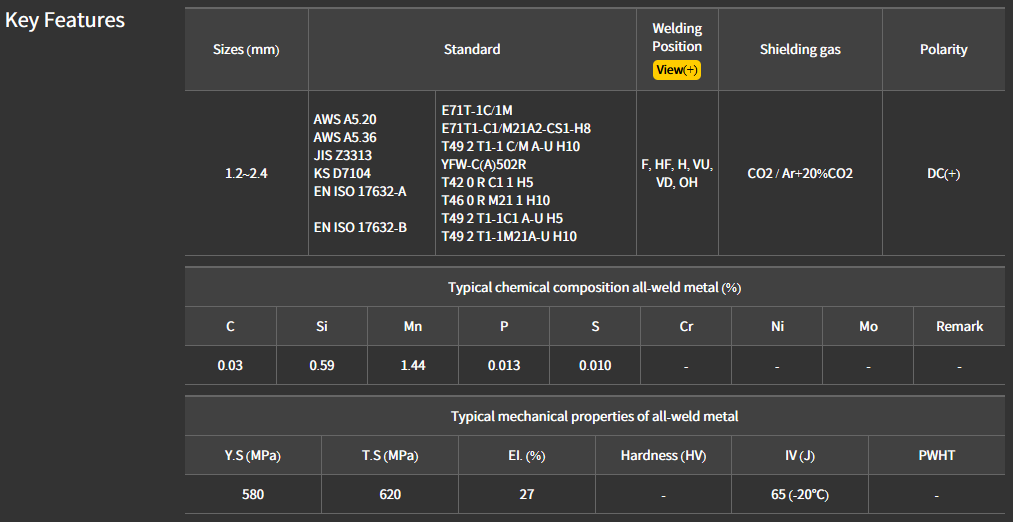Viewport: 1013px width, 522px height.
Task: Click the Typical chemical composition table title
Action: click(x=594, y=288)
